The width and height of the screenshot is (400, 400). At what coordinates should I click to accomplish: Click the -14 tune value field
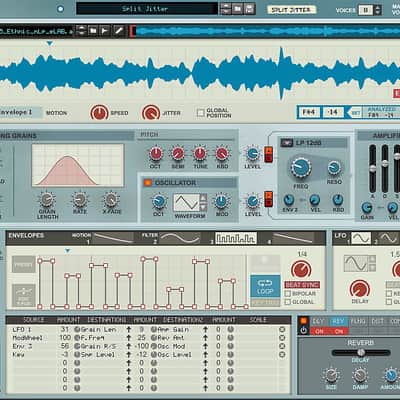(x=333, y=112)
